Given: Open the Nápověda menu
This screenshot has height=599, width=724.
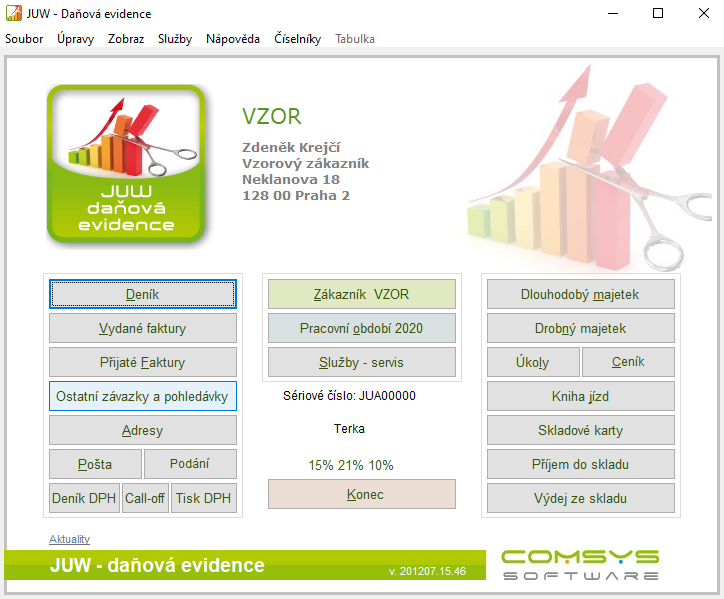Looking at the screenshot, I should 233,39.
